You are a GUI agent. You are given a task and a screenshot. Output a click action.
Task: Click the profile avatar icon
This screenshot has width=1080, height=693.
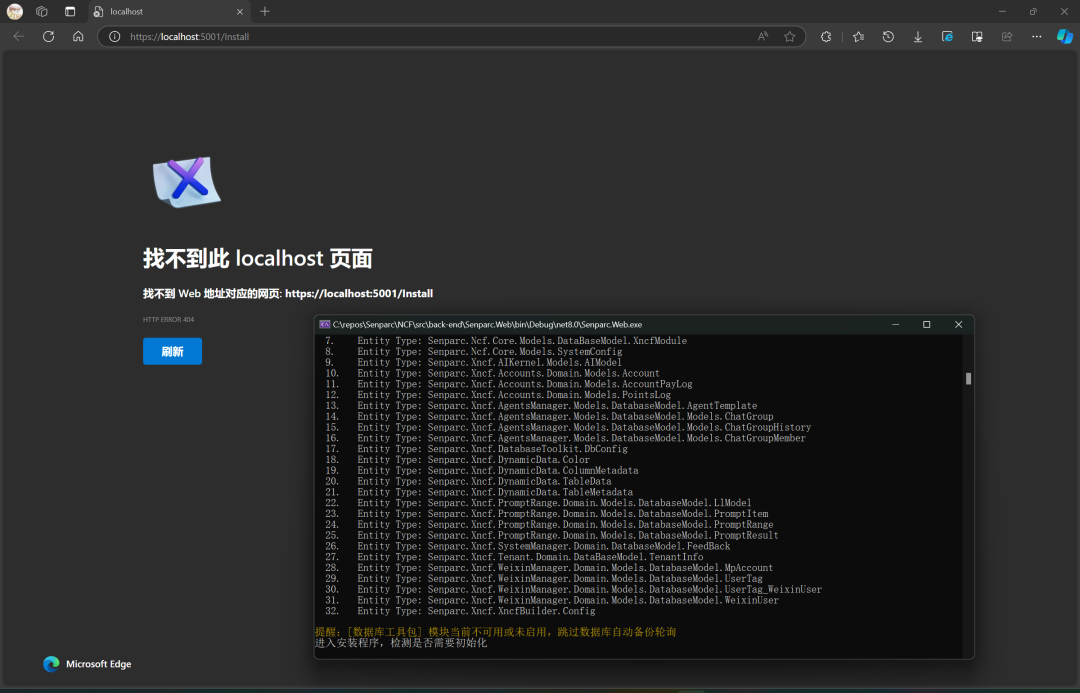[x=14, y=12]
